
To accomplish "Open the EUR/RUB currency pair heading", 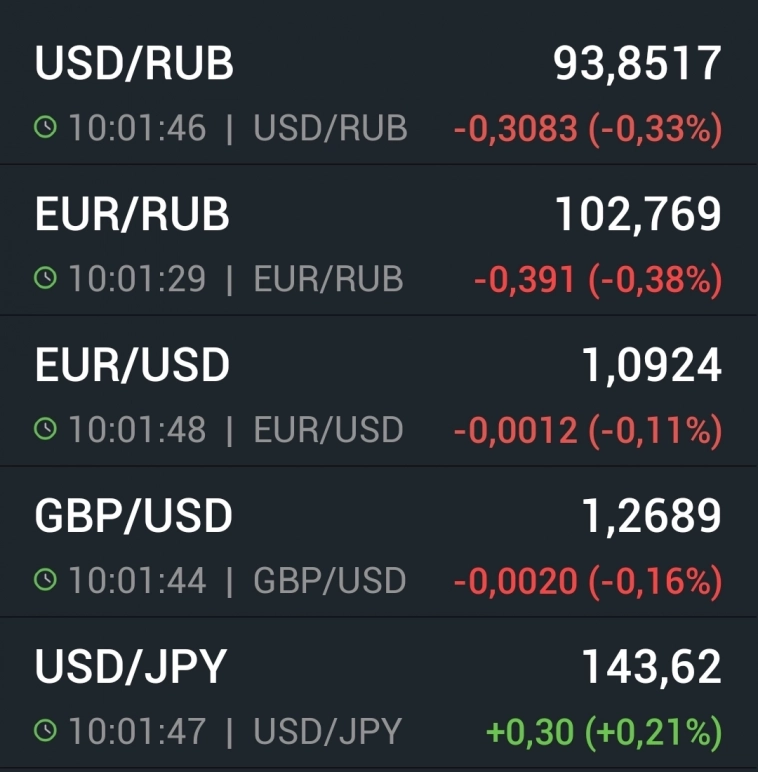I will [132, 215].
